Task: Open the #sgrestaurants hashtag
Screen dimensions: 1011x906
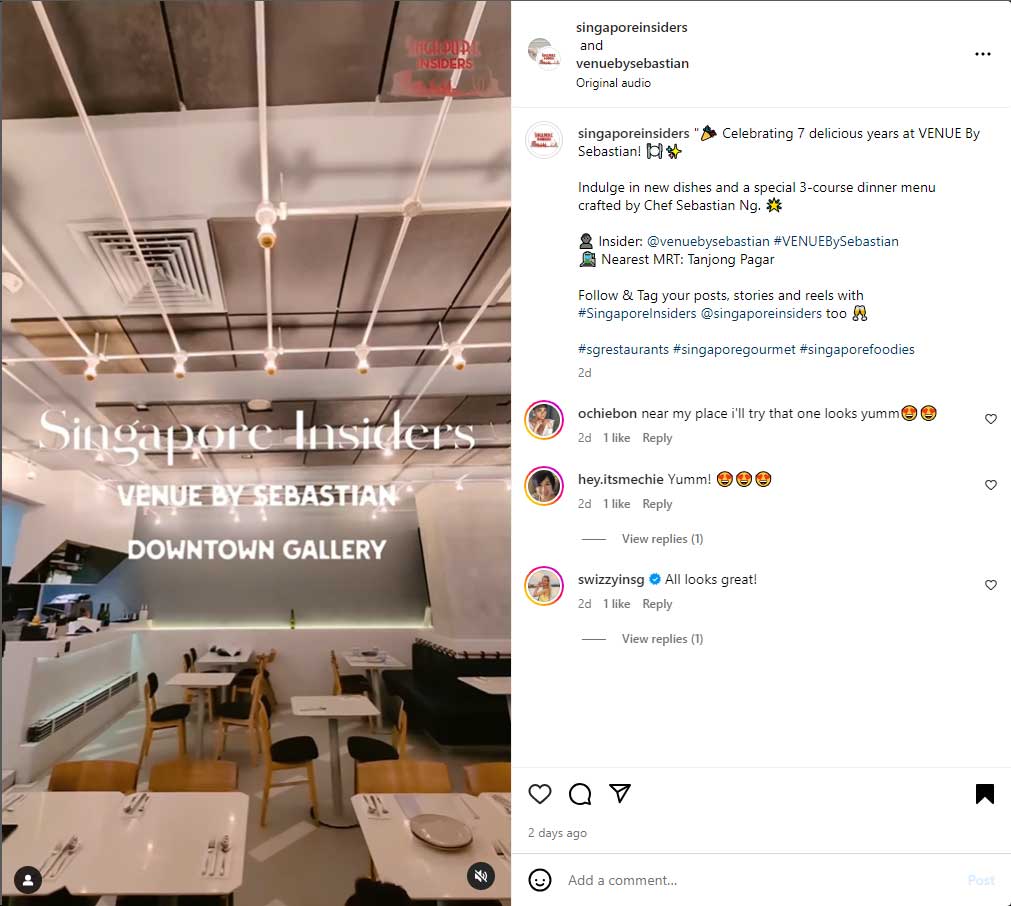Action: [623, 350]
